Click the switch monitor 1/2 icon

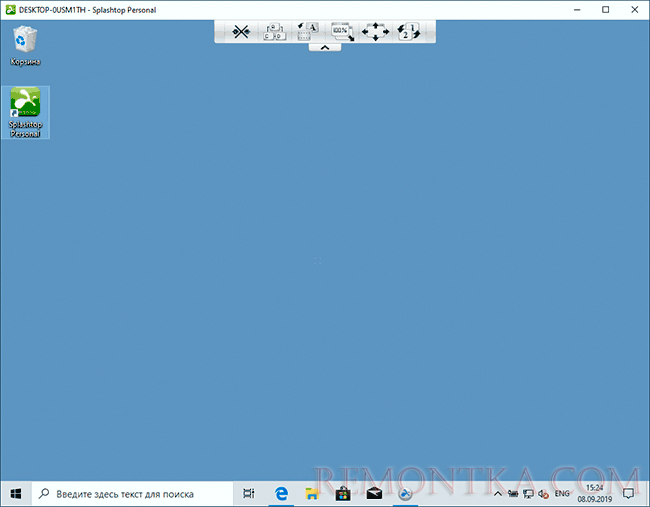tap(409, 32)
